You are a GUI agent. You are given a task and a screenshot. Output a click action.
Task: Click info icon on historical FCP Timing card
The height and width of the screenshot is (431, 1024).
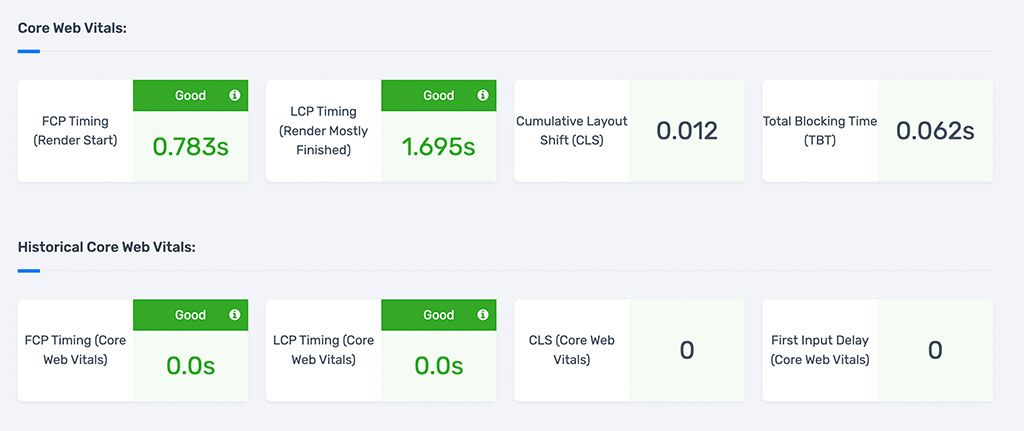click(x=235, y=315)
